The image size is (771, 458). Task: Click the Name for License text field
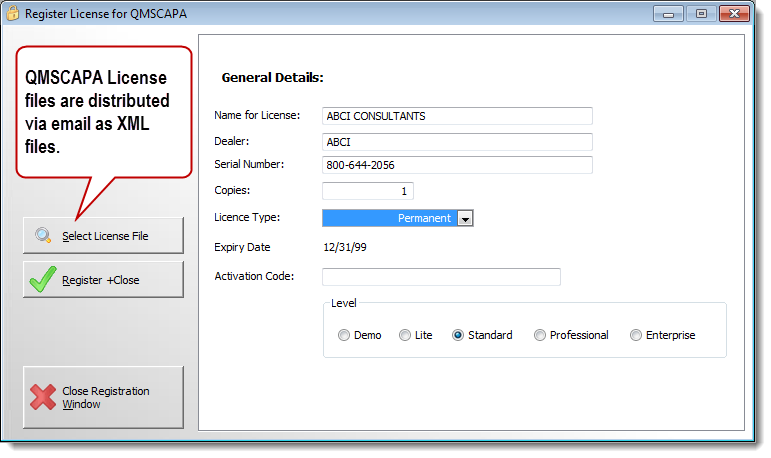[457, 116]
